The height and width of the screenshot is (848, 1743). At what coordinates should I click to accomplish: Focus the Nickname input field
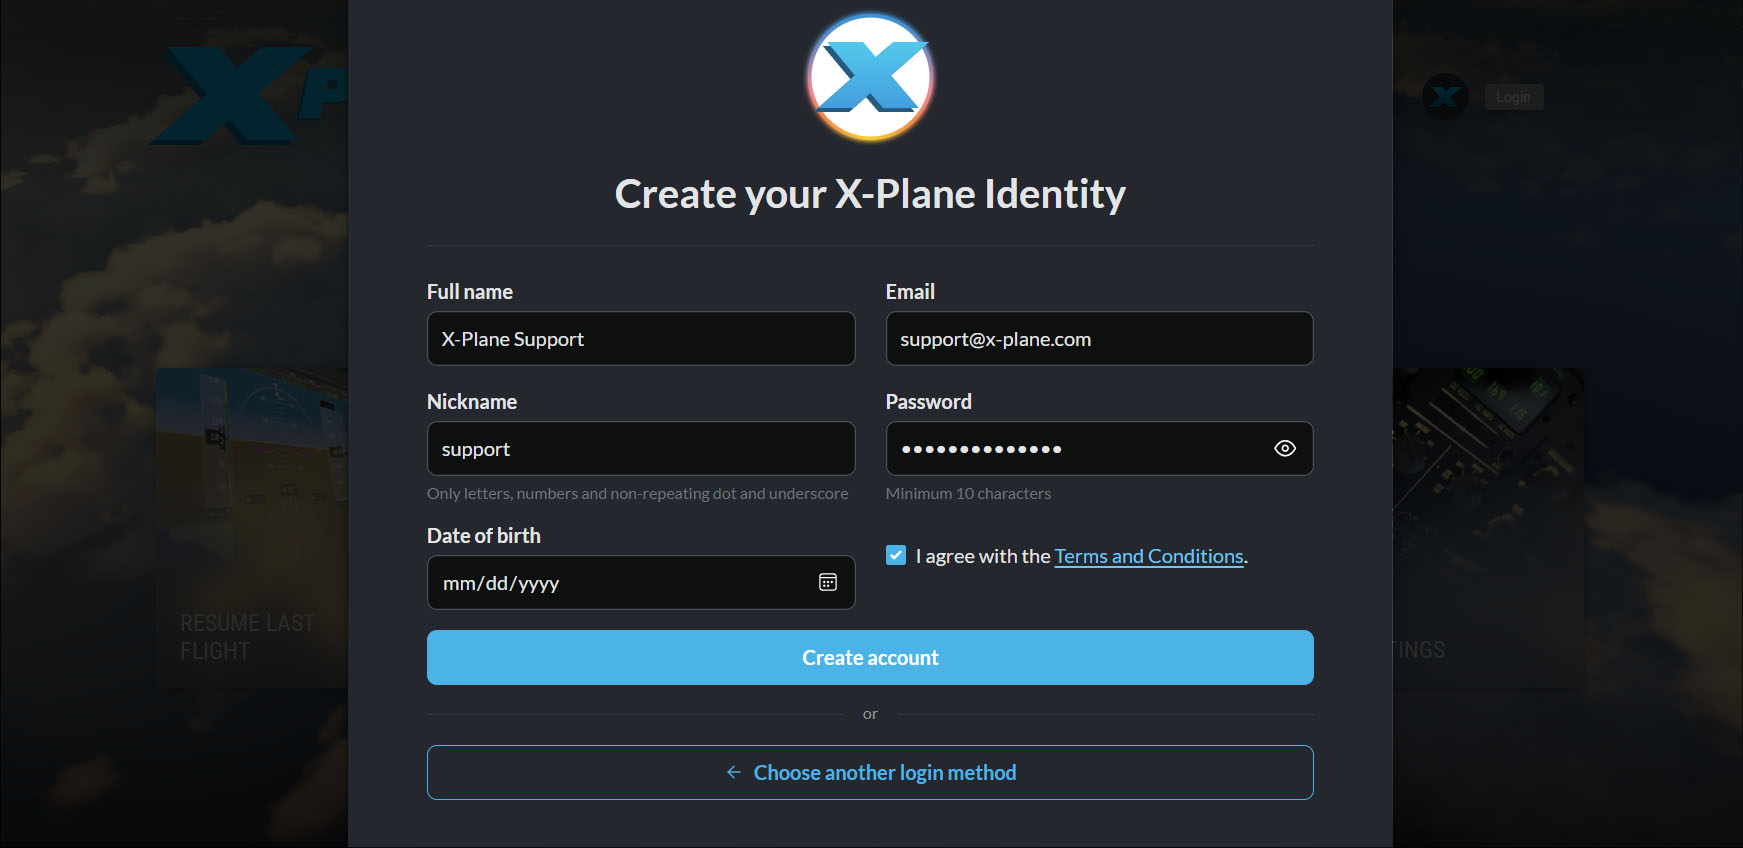(x=641, y=449)
